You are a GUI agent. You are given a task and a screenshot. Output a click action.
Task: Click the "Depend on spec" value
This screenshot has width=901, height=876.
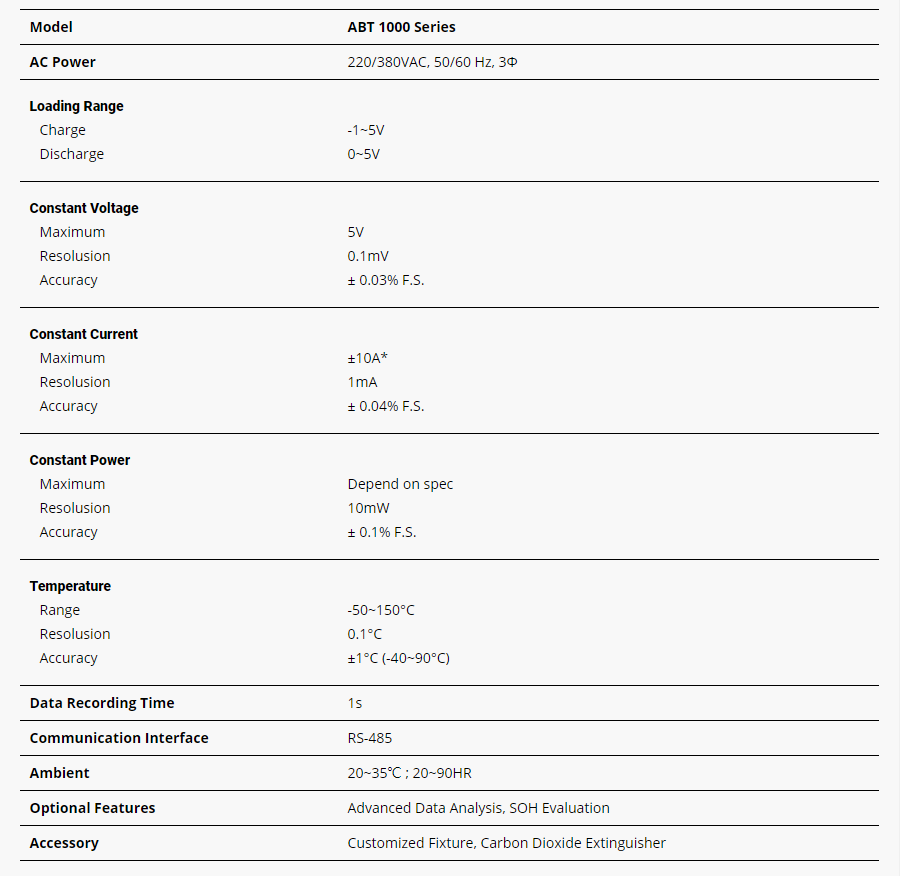(400, 484)
